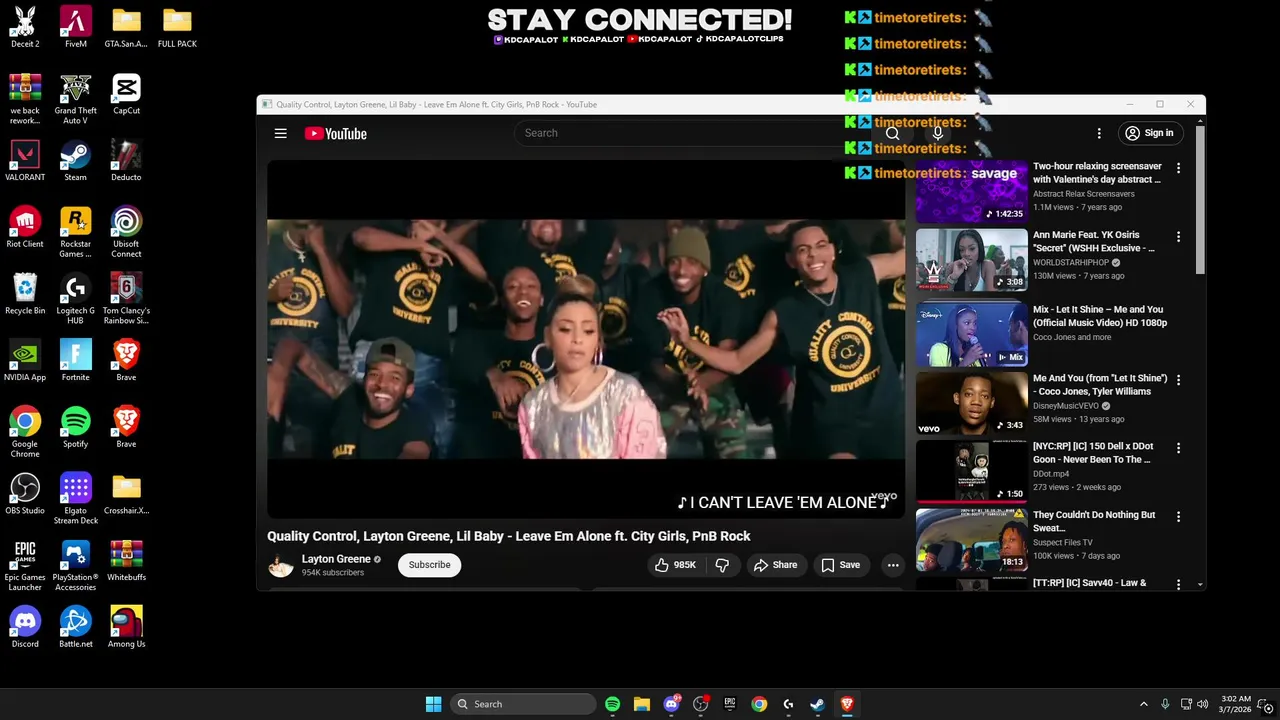
Task: Open the YouTube hamburger guide menu
Action: pos(281,133)
